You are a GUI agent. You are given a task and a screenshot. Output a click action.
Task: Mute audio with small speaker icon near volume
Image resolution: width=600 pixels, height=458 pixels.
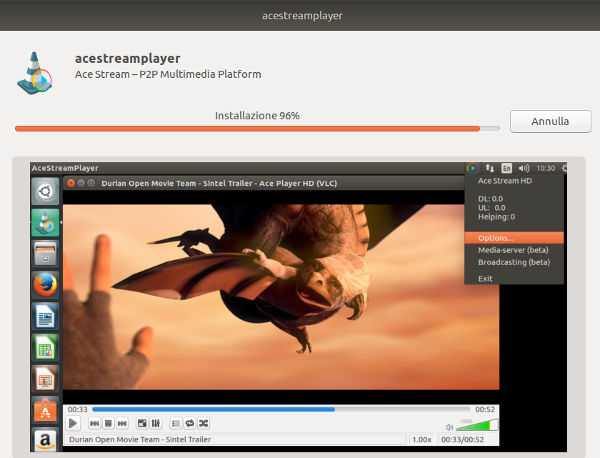(450, 427)
